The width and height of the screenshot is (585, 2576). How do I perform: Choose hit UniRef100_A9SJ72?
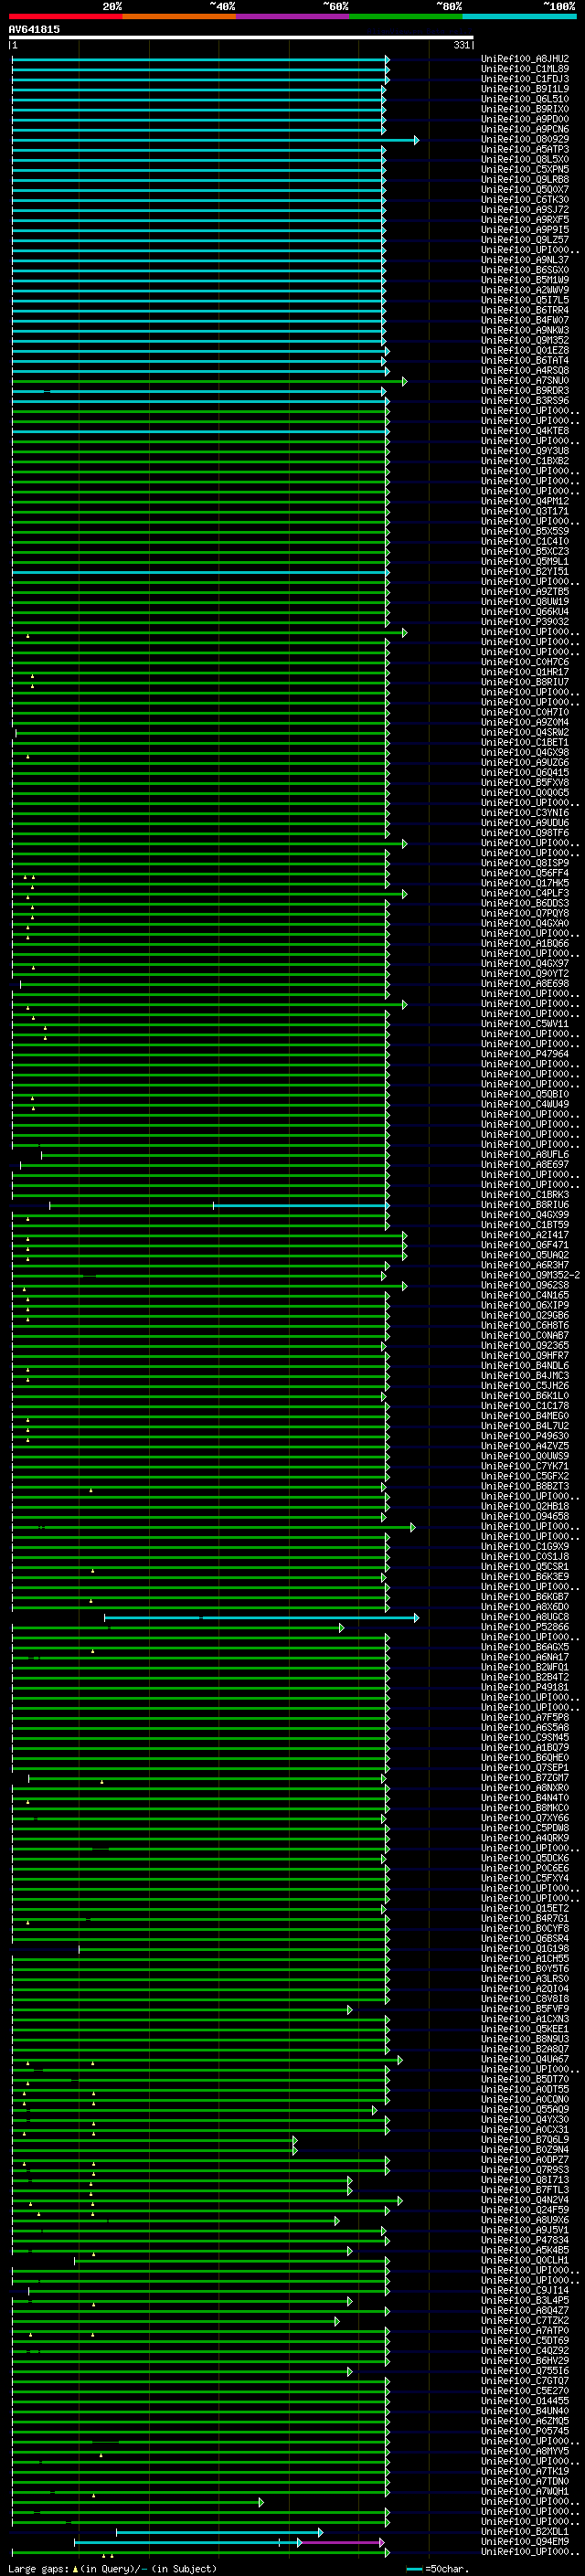tap(525, 210)
